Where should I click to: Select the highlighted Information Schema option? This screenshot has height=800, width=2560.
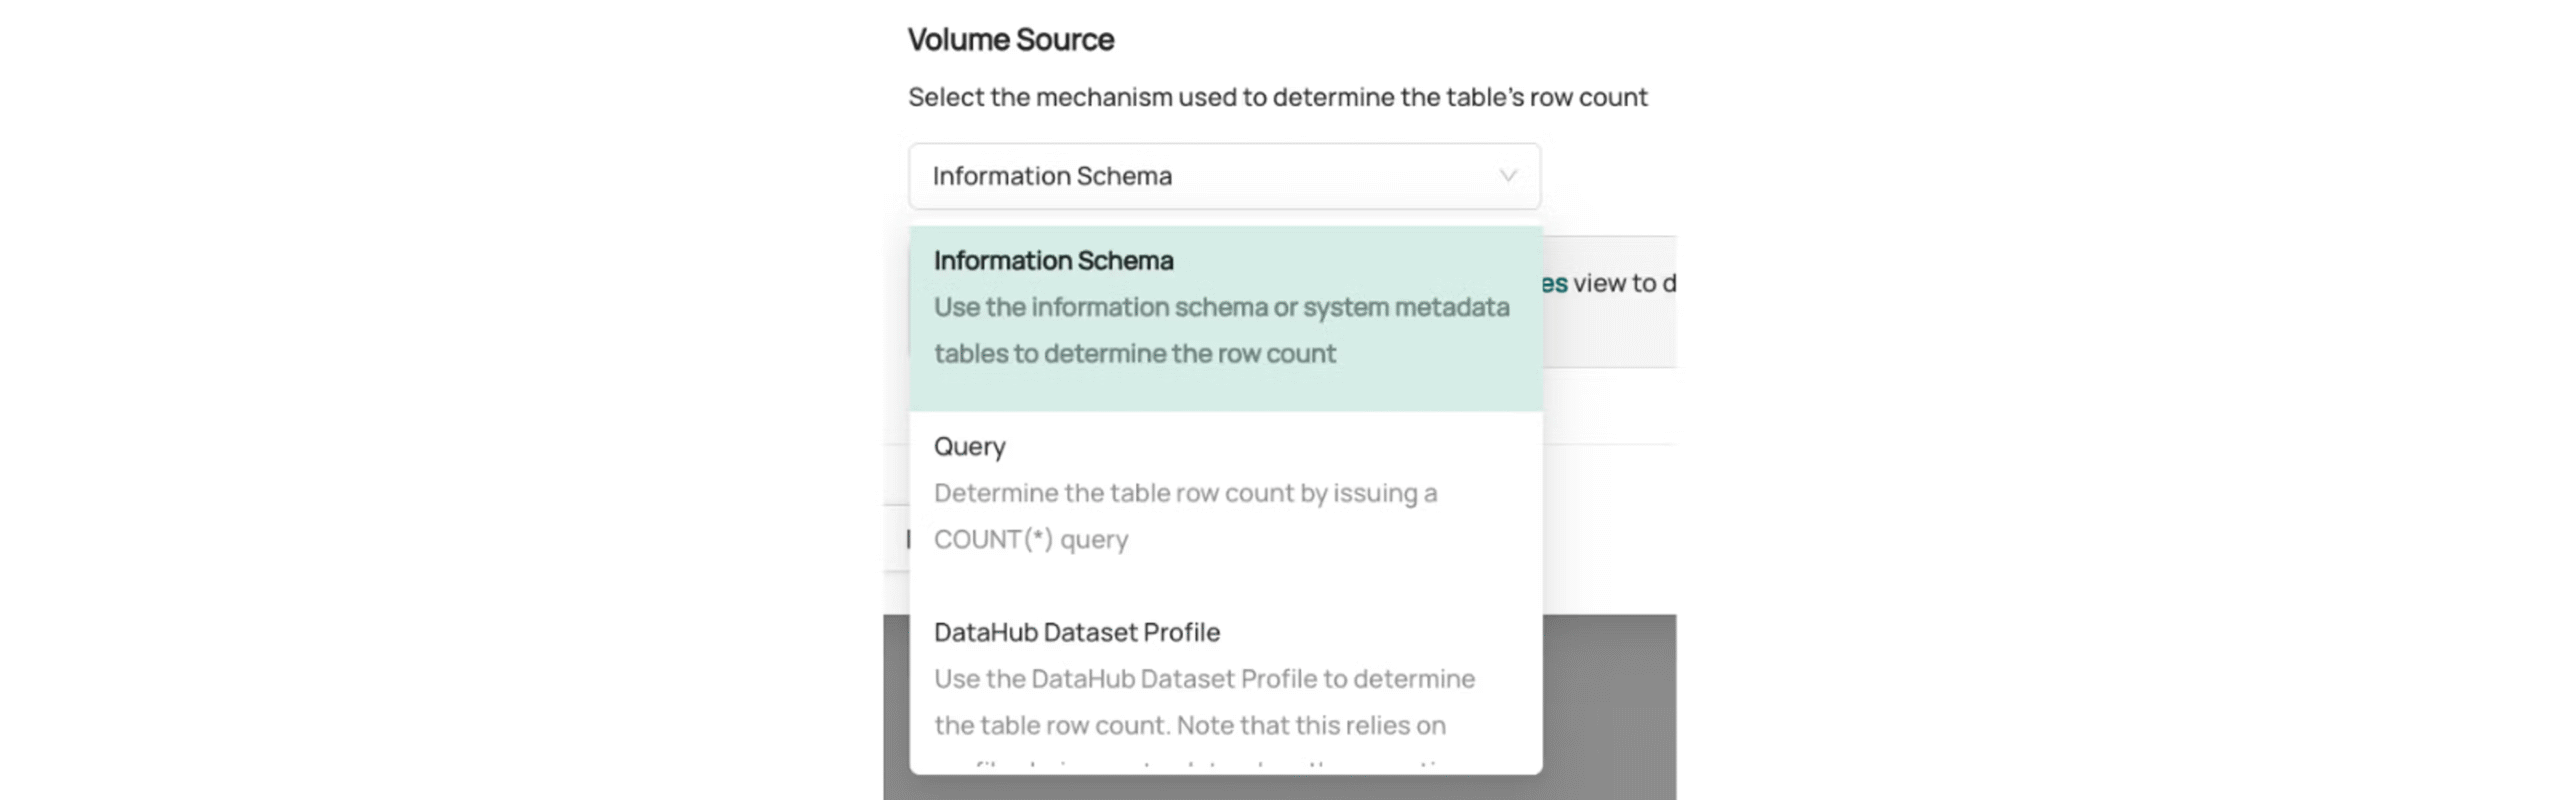pos(1053,261)
